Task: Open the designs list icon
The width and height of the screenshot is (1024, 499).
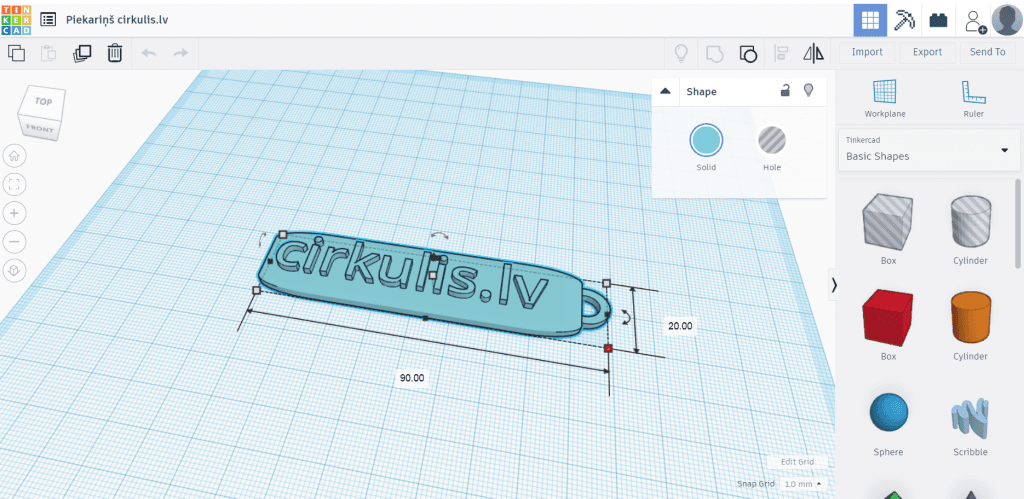Action: click(48, 20)
